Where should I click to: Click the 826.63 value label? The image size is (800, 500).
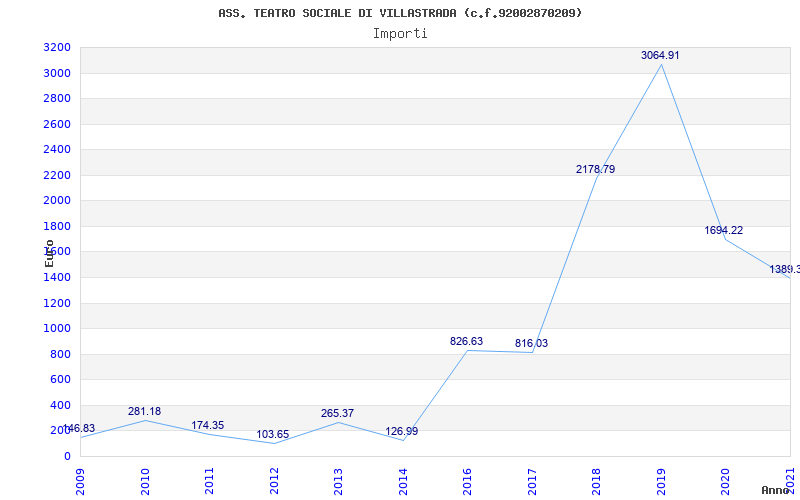coord(466,341)
